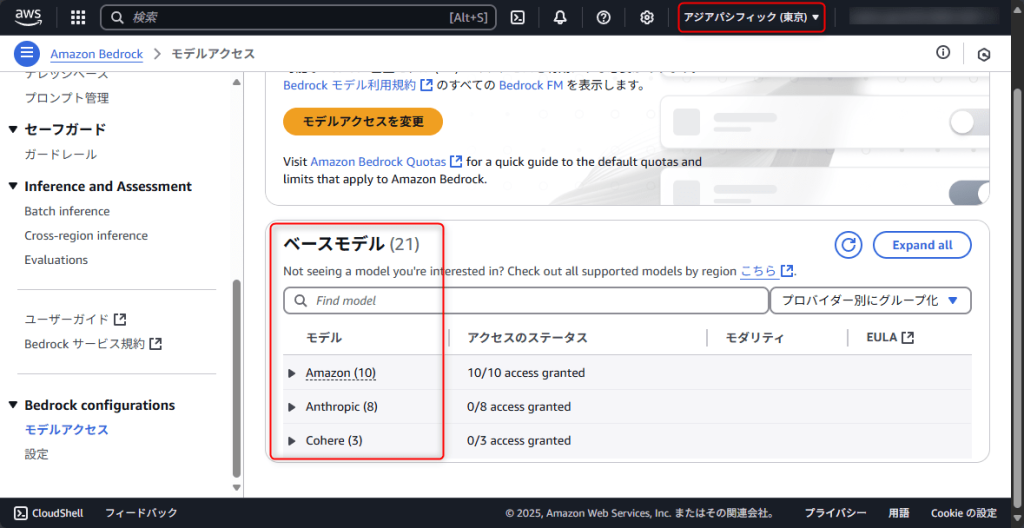Collapse the Bedrock configurations section
Screen dimensions: 1024x528
(x=13, y=405)
